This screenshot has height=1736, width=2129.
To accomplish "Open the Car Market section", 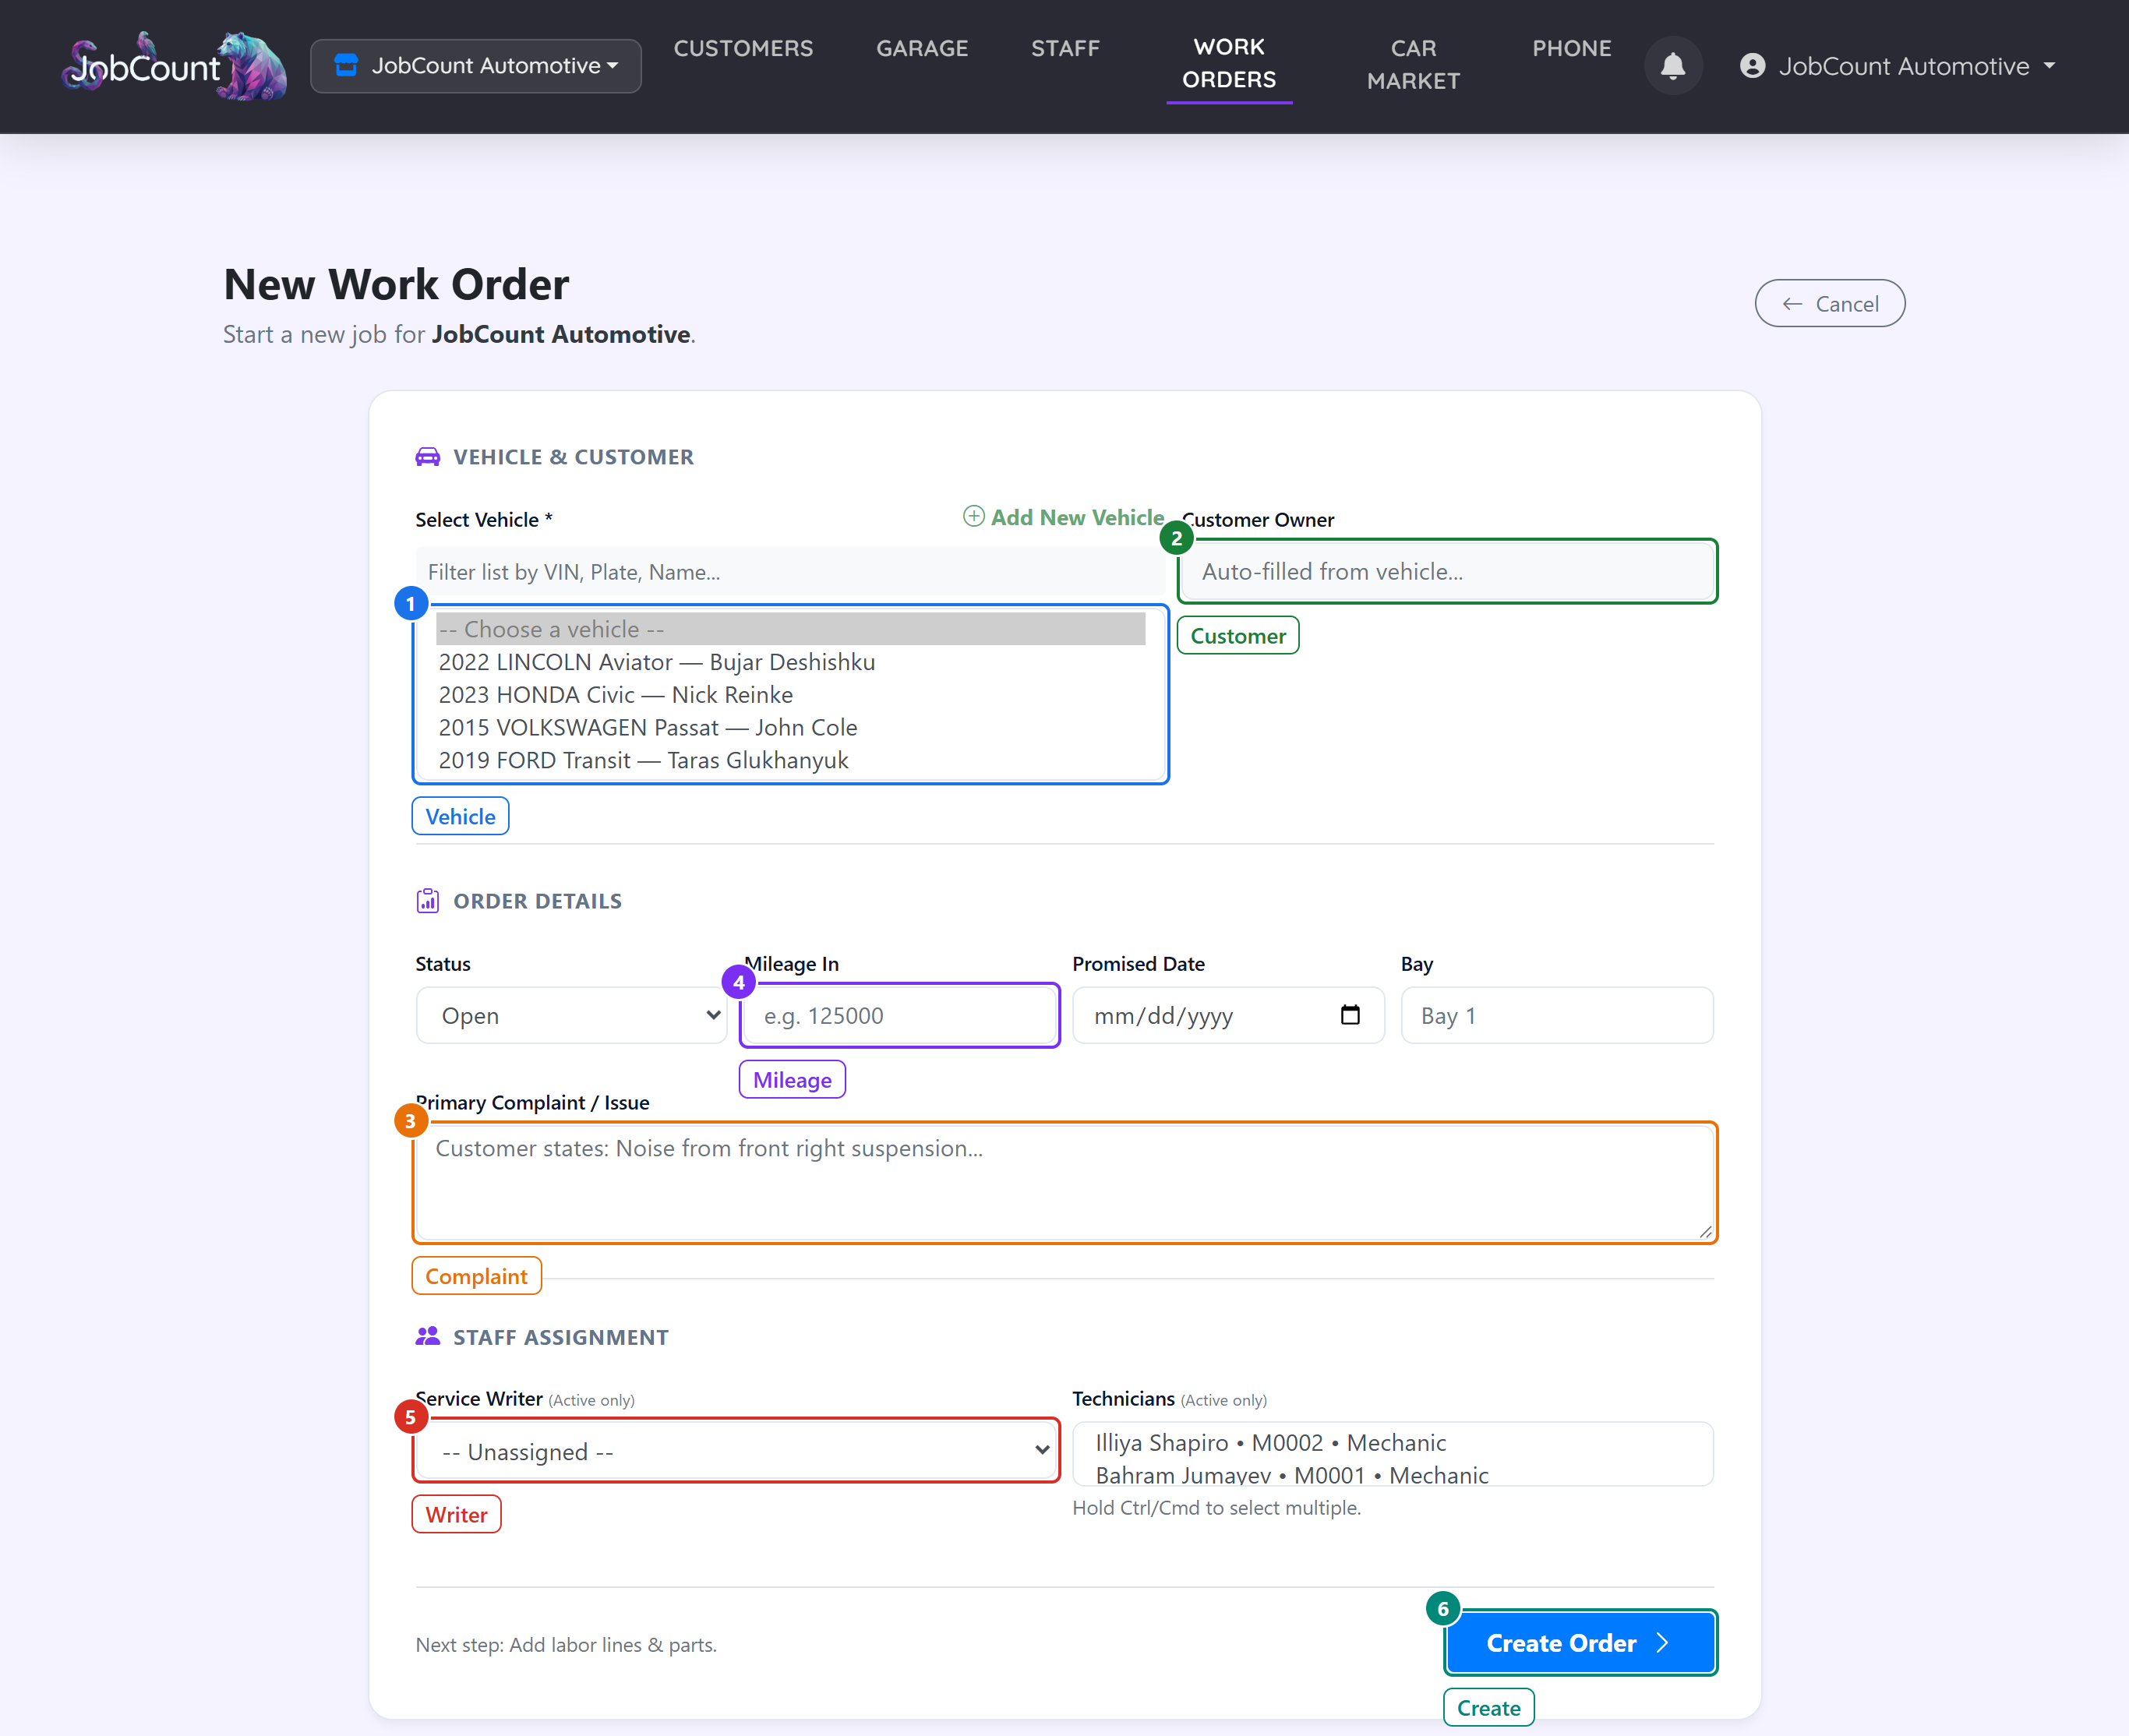I will pos(1413,64).
